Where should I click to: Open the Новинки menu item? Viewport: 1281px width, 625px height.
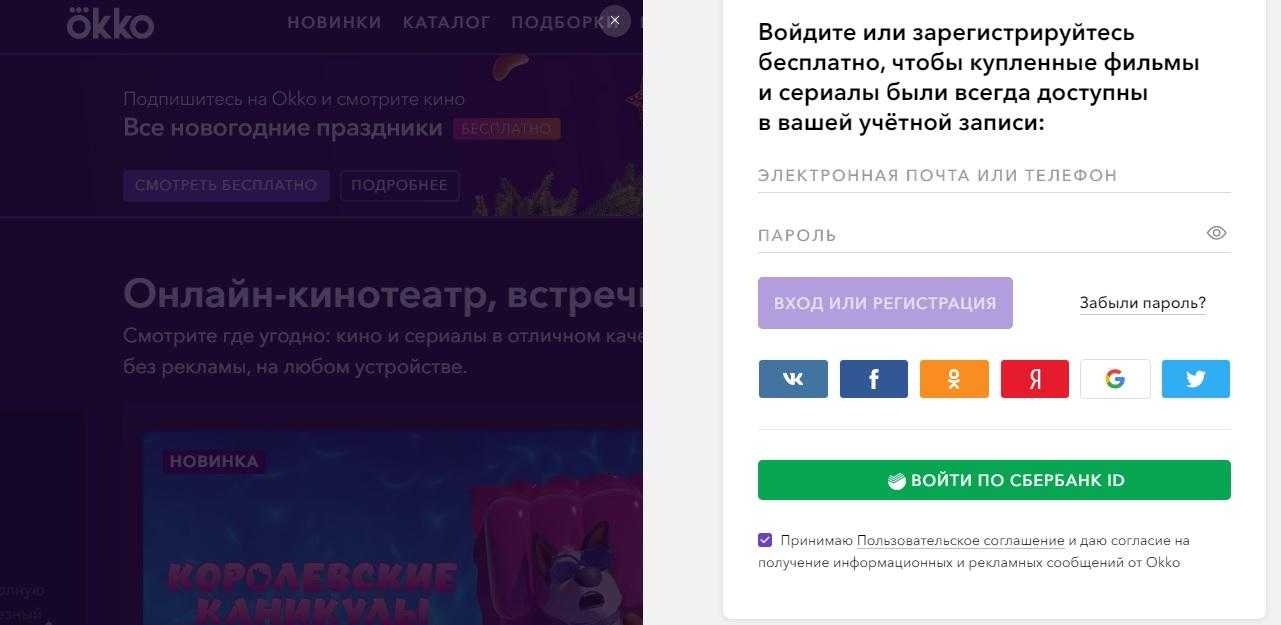[x=334, y=22]
